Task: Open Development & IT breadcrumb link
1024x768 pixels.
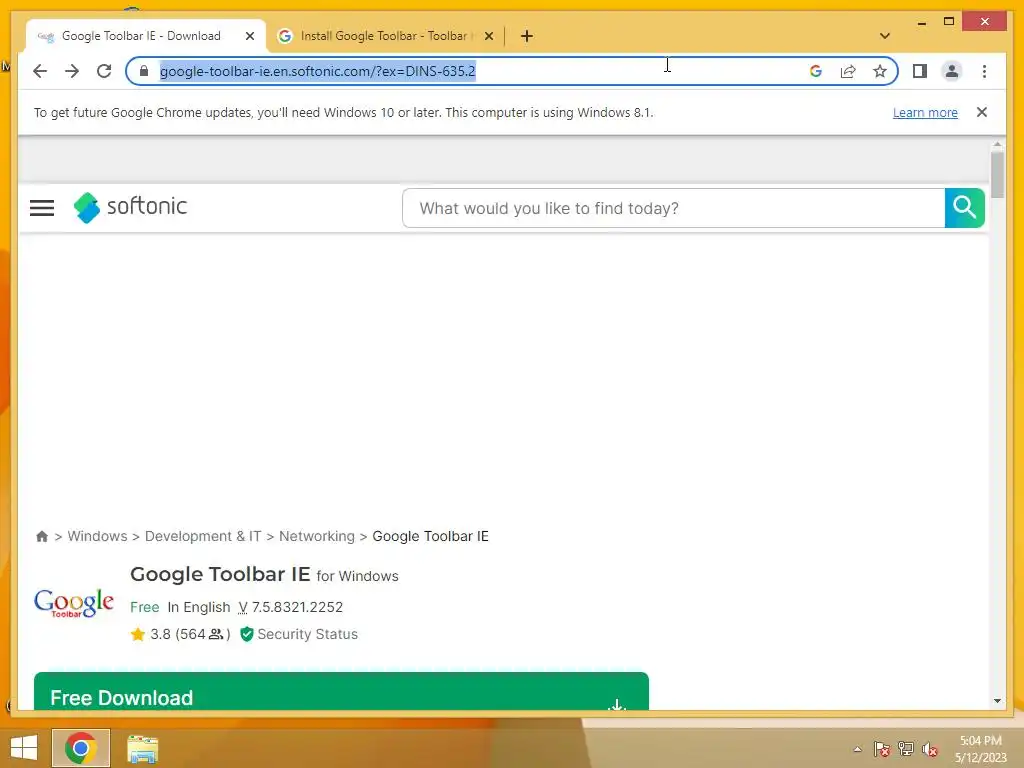Action: pos(202,536)
